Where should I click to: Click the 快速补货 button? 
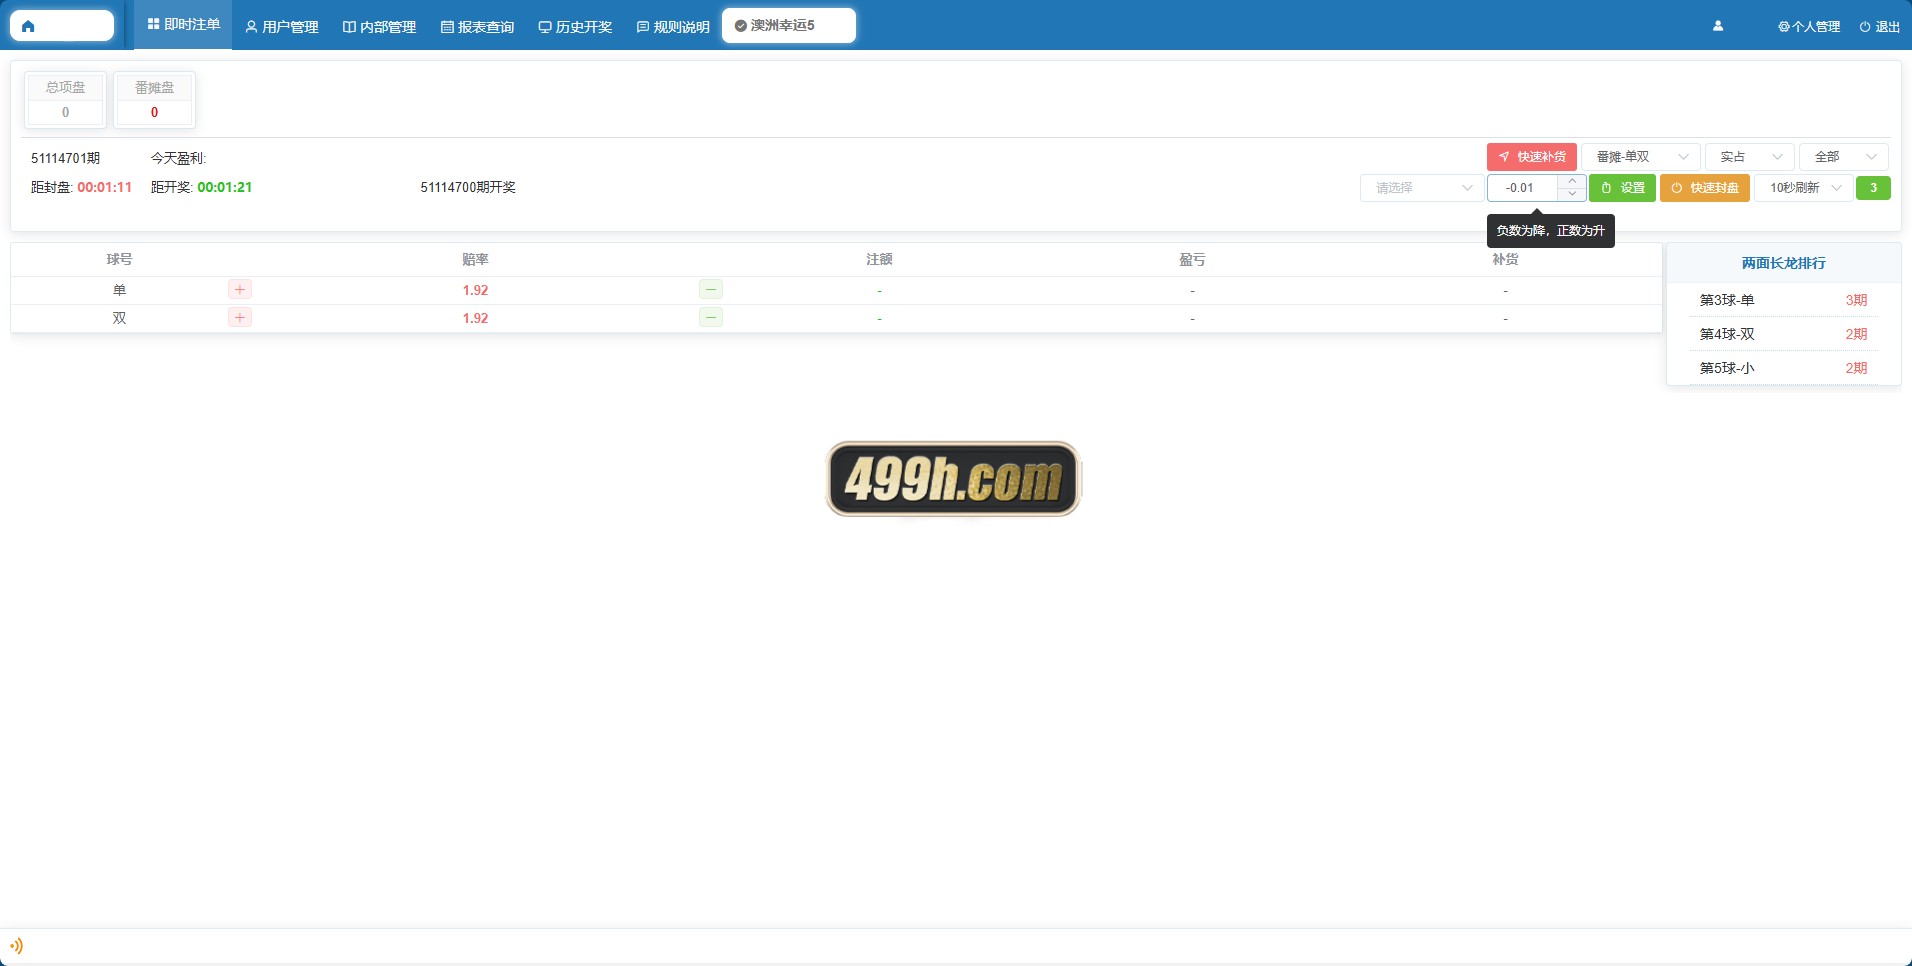(1532, 157)
